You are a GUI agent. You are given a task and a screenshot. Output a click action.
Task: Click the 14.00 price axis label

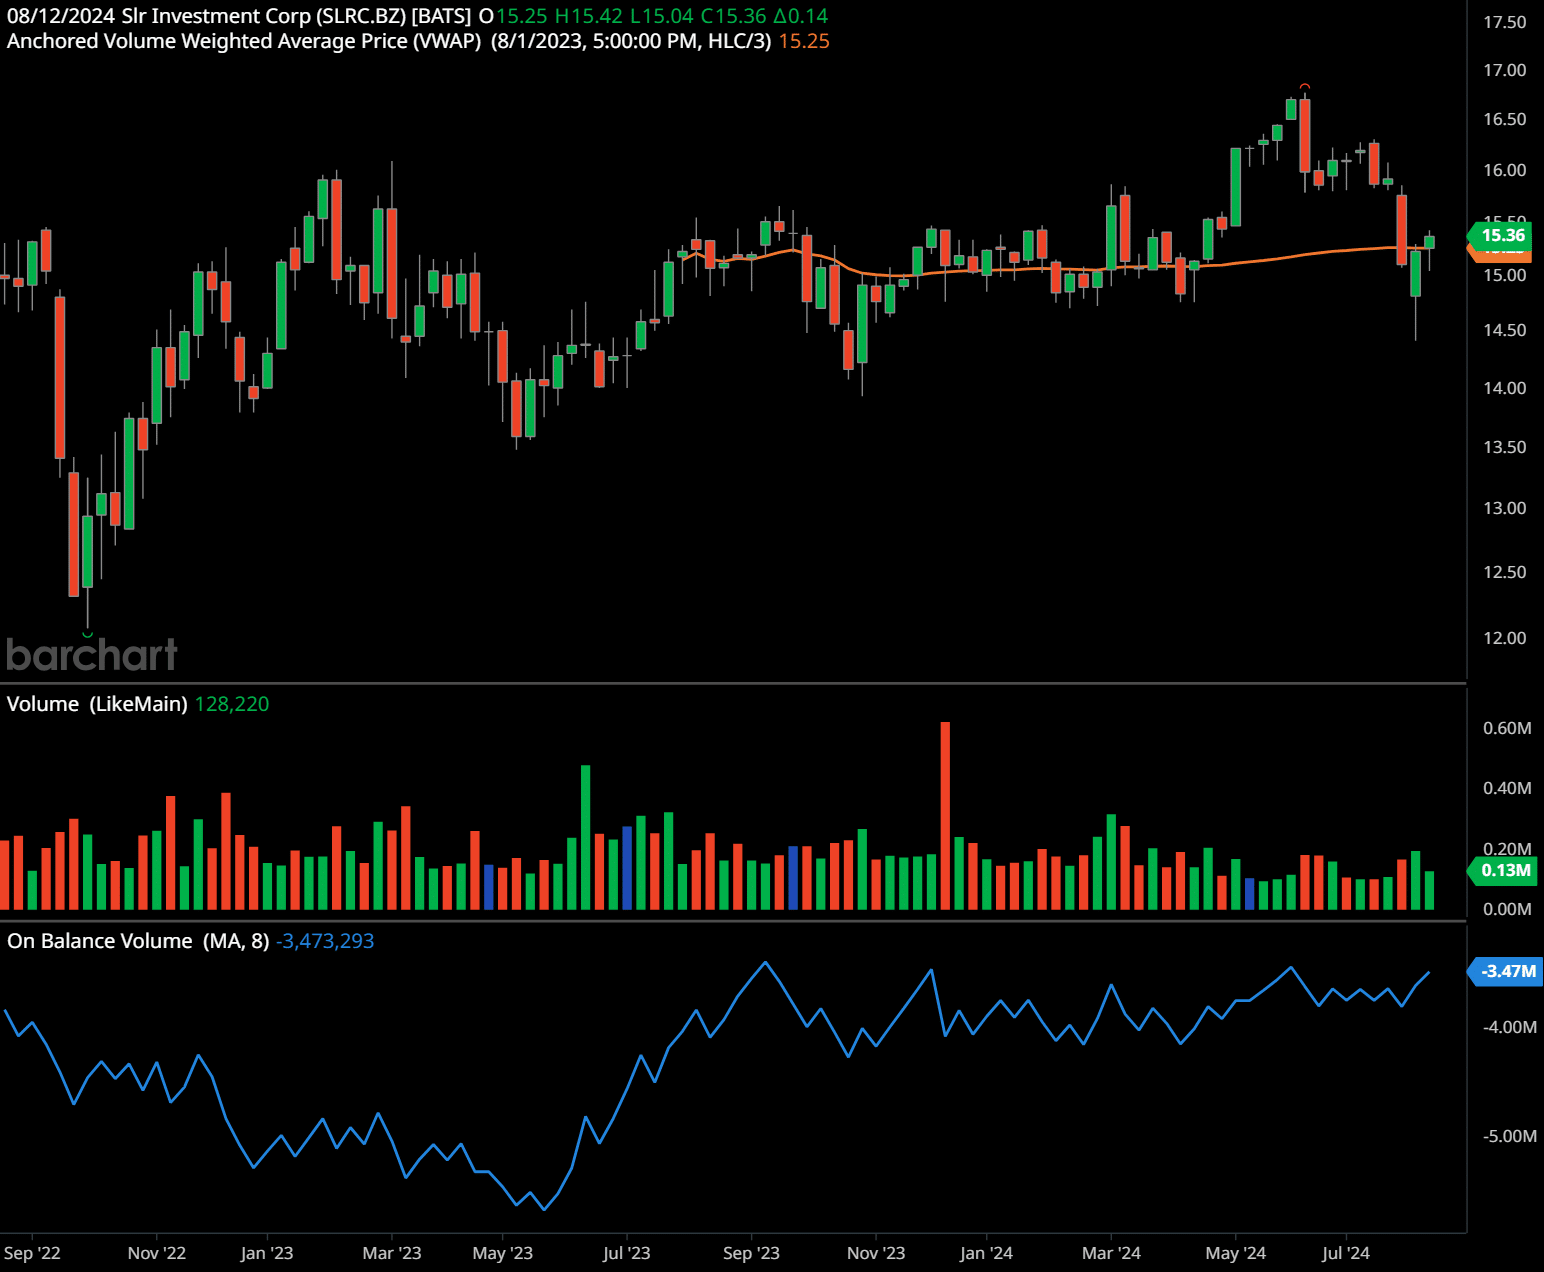click(x=1505, y=388)
